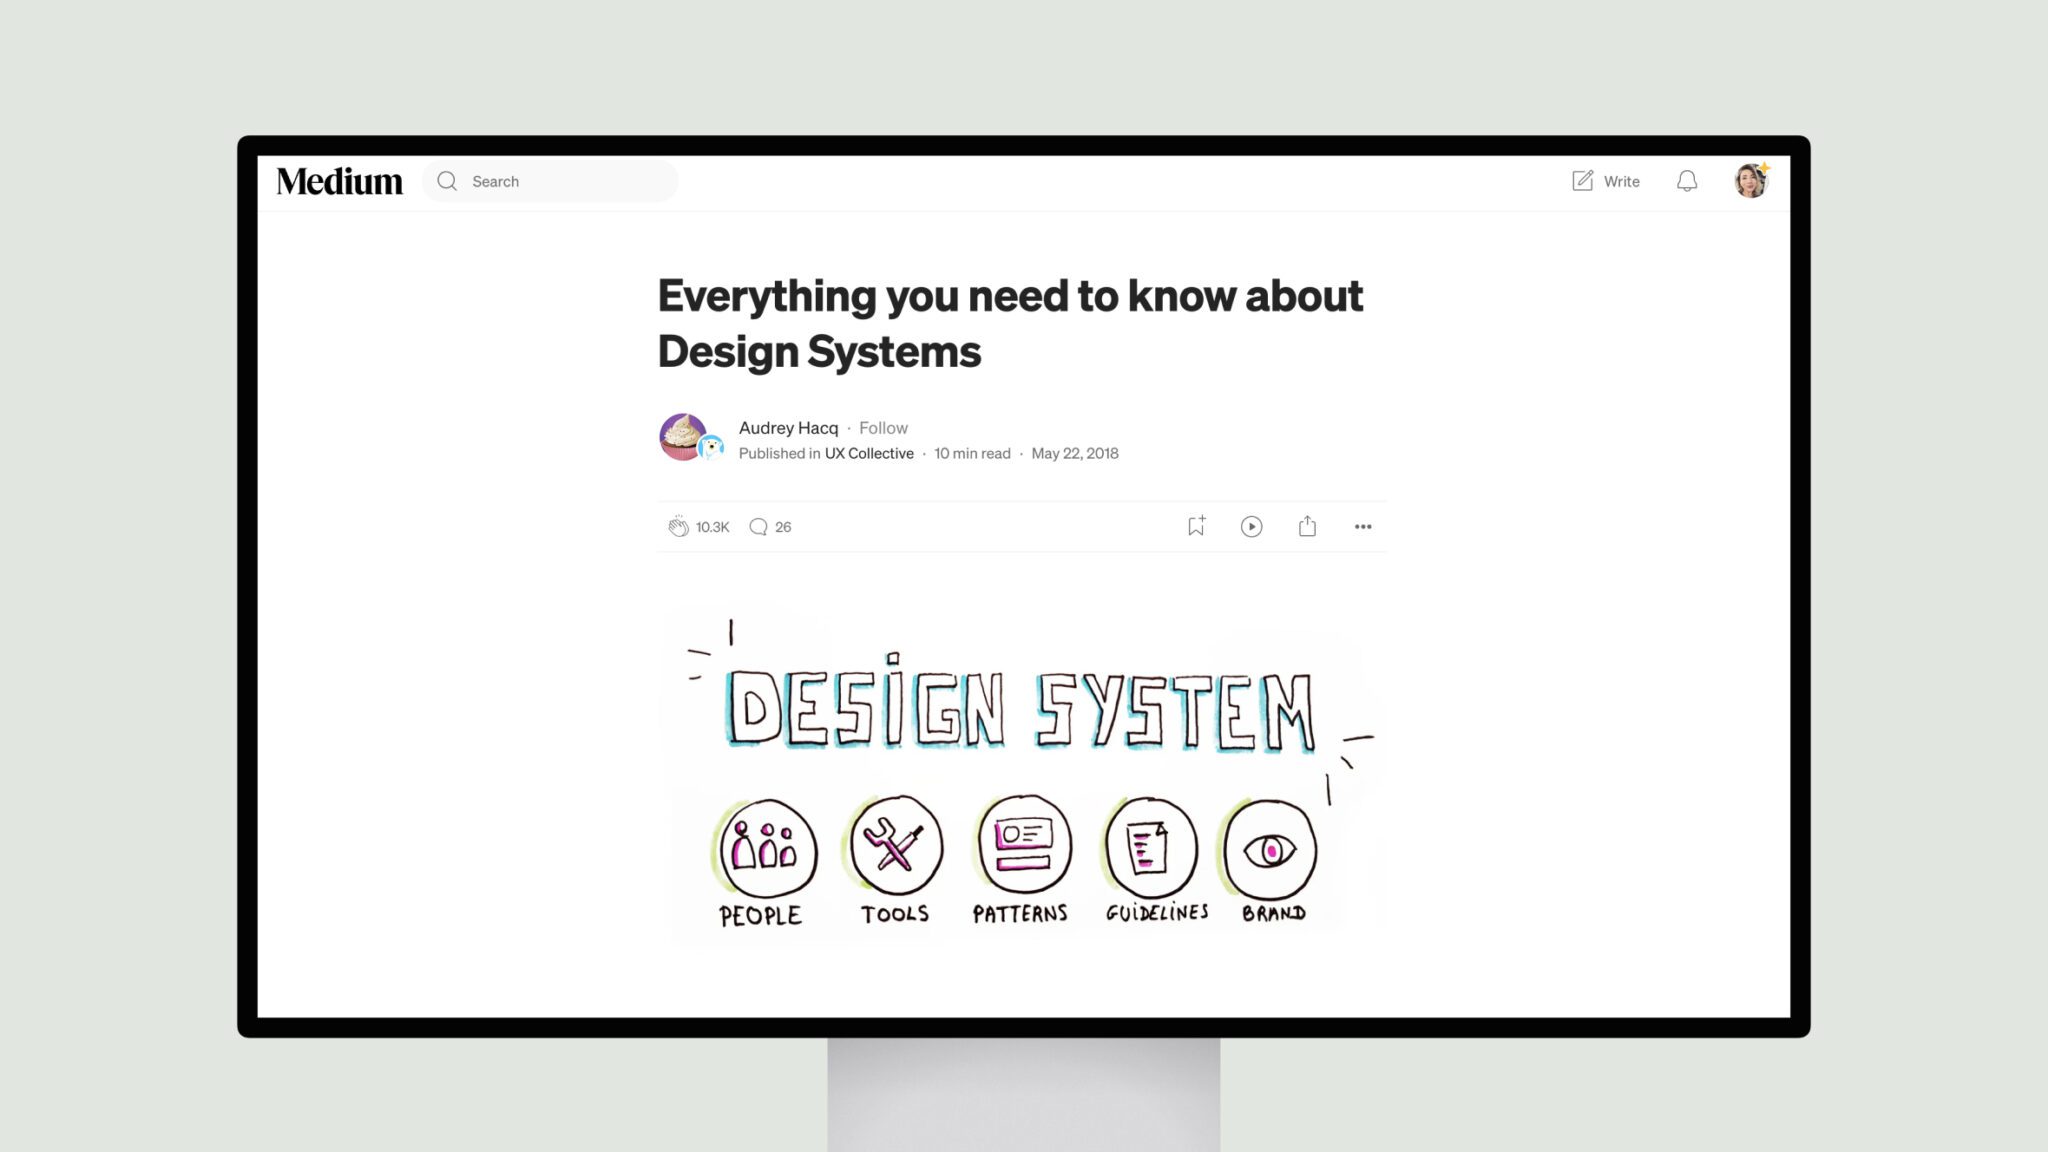The height and width of the screenshot is (1152, 2048).
Task: Click the 10.3K clap count
Action: (x=712, y=526)
